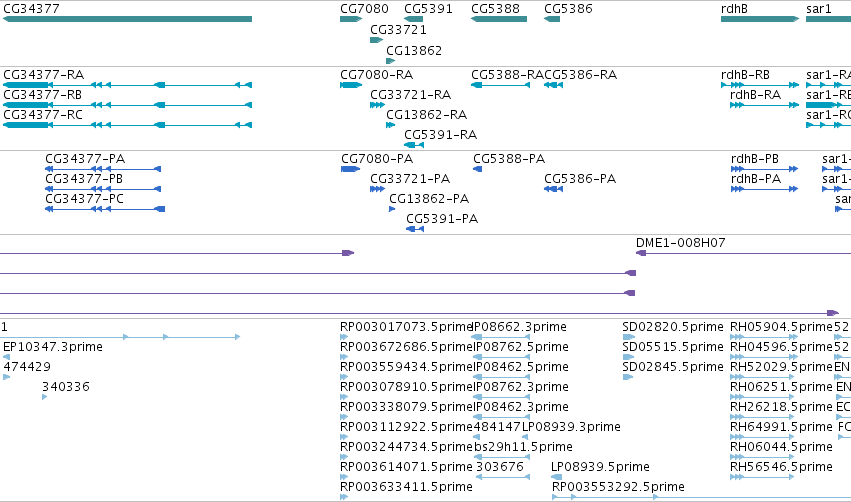
Task: Click transcript label CG13862-RA
Action: tap(427, 115)
